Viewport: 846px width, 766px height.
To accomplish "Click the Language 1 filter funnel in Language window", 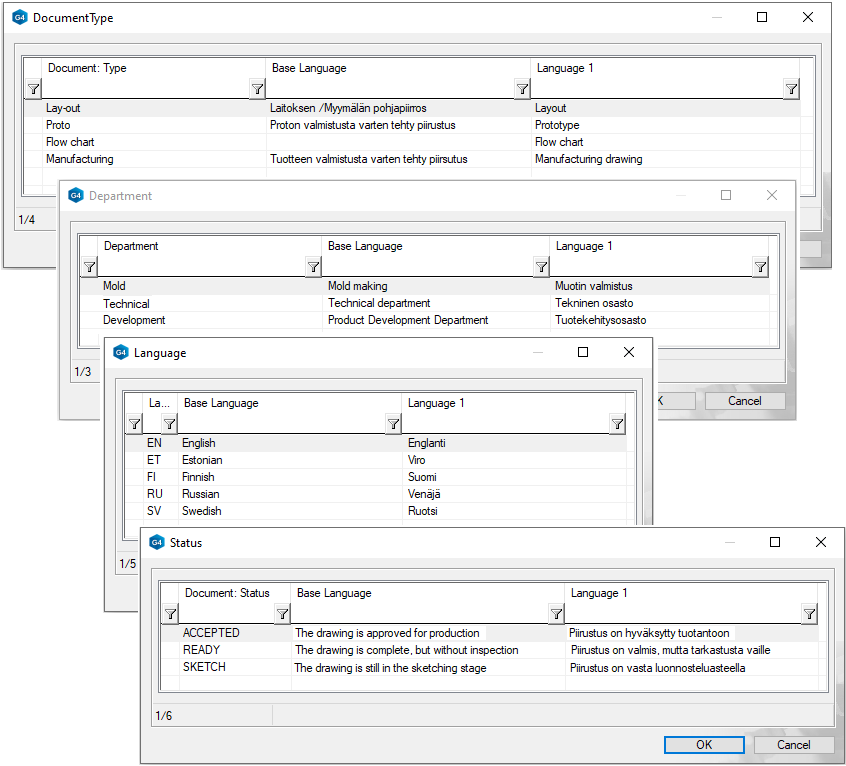I will [617, 424].
